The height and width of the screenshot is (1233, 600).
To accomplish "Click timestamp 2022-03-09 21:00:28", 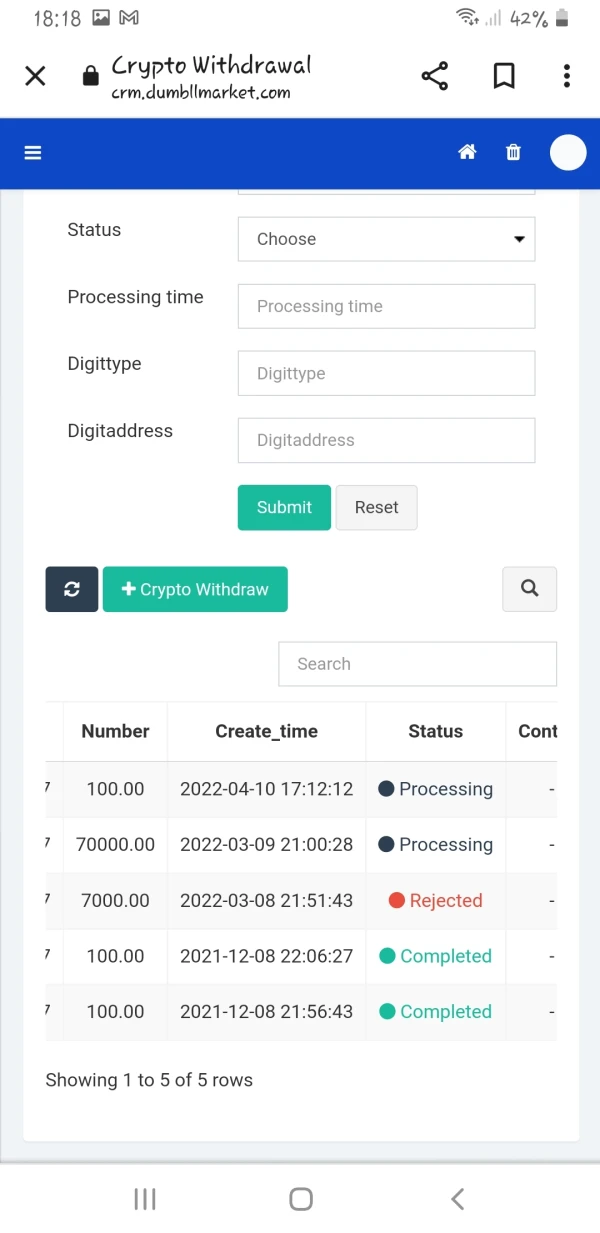I will click(x=266, y=845).
